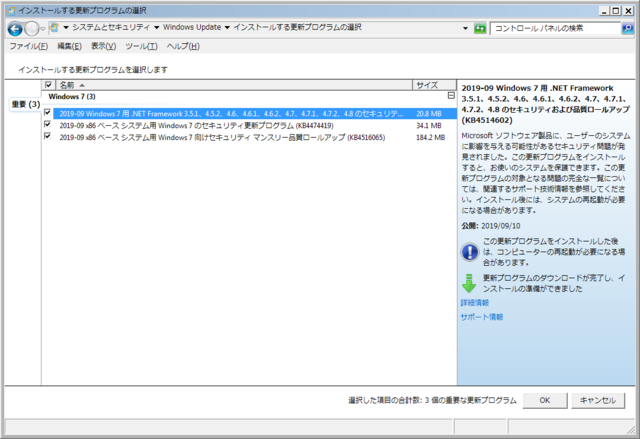This screenshot has height=439, width=640.
Task: Click the window title bar icon
Action: coord(11,10)
